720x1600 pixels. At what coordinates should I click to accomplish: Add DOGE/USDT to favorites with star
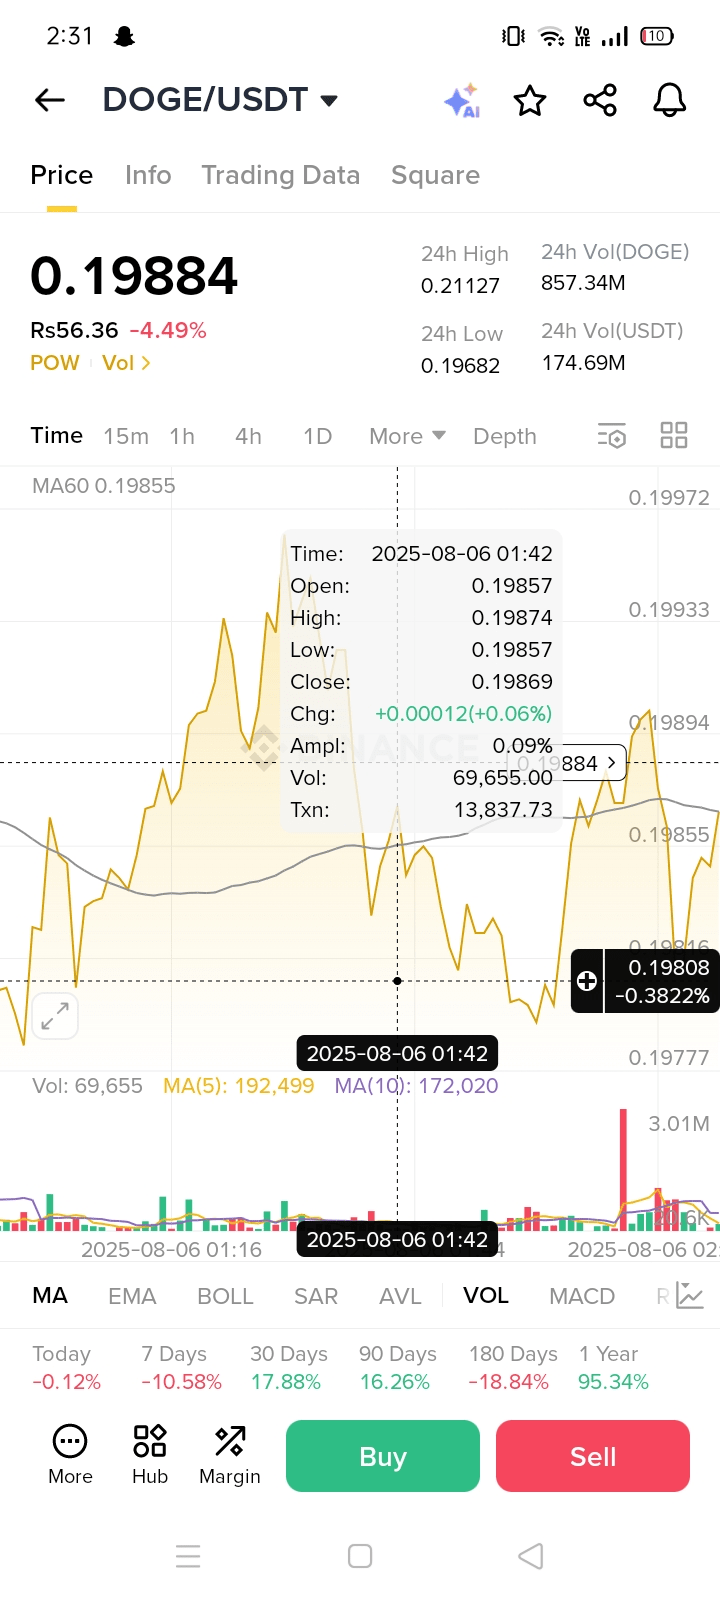coord(530,100)
